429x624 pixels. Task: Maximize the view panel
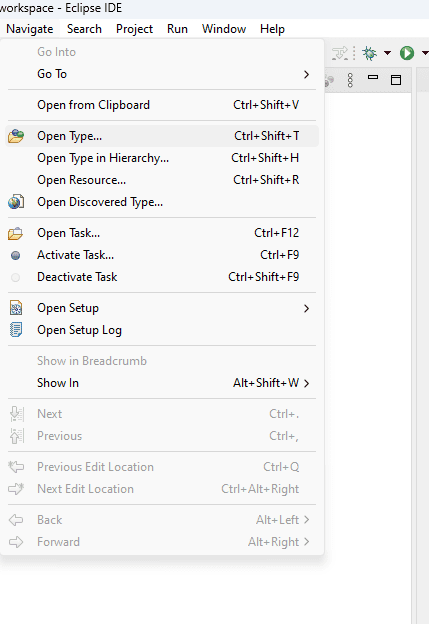pos(396,80)
